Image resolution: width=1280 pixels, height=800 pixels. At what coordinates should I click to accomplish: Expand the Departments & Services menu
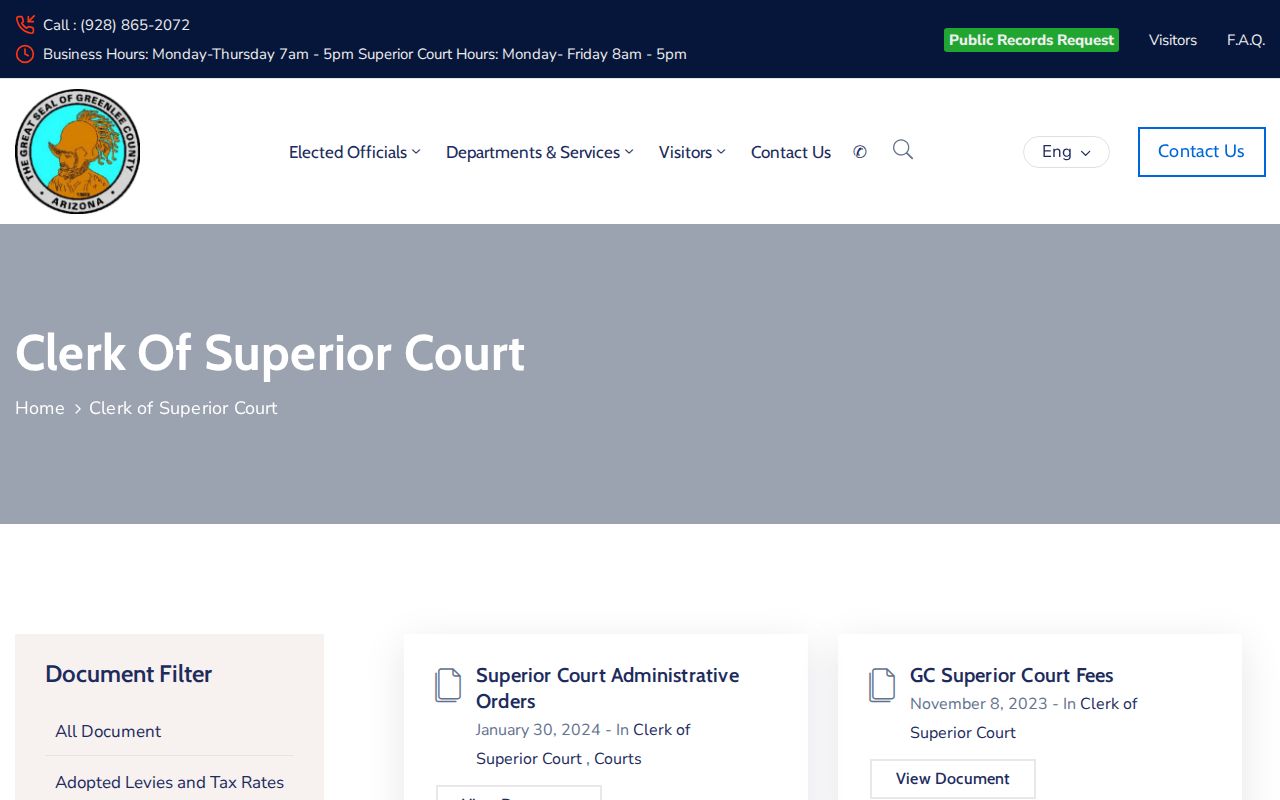click(539, 152)
